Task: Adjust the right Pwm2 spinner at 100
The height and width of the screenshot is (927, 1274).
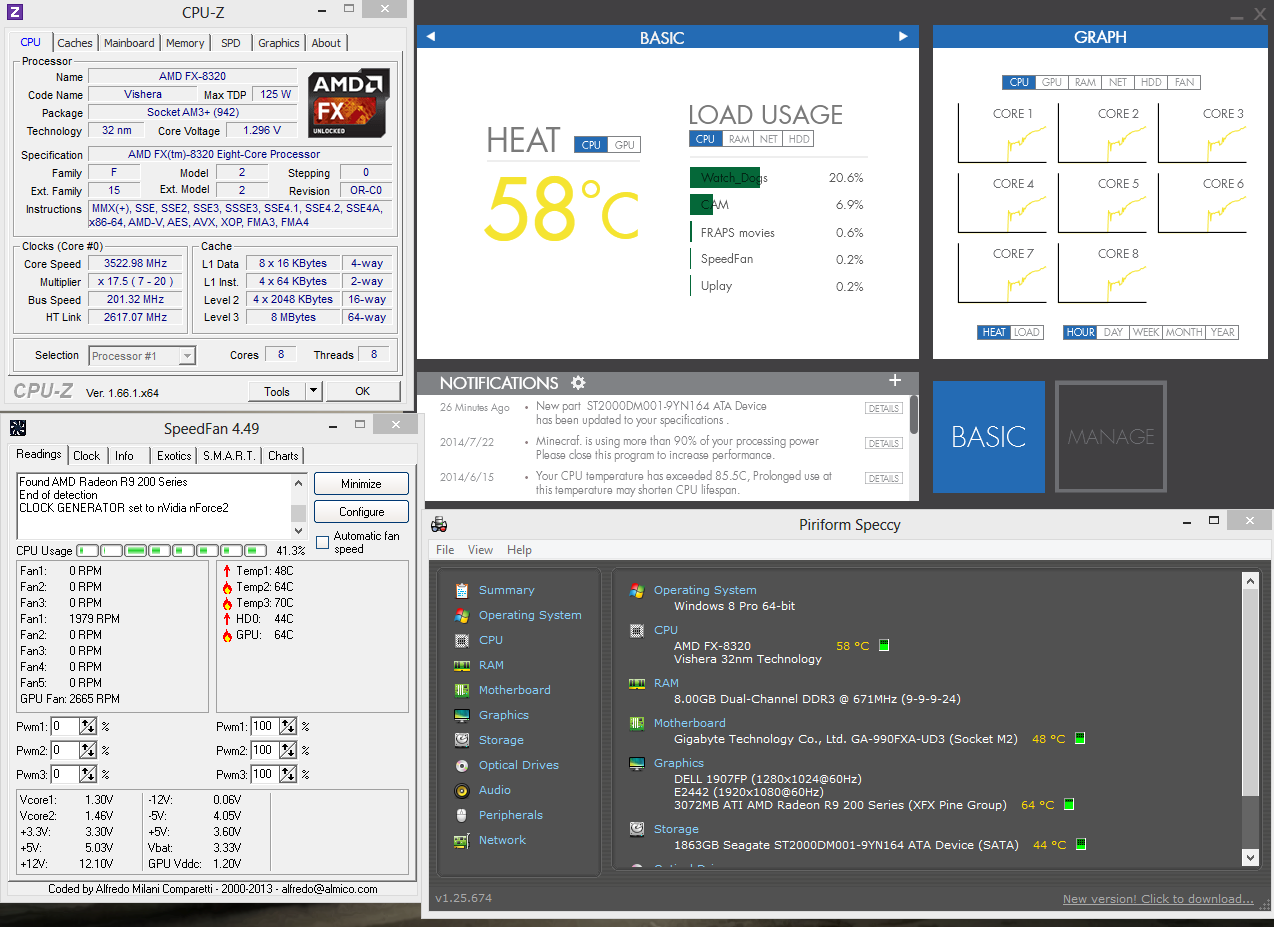Action: coord(288,750)
